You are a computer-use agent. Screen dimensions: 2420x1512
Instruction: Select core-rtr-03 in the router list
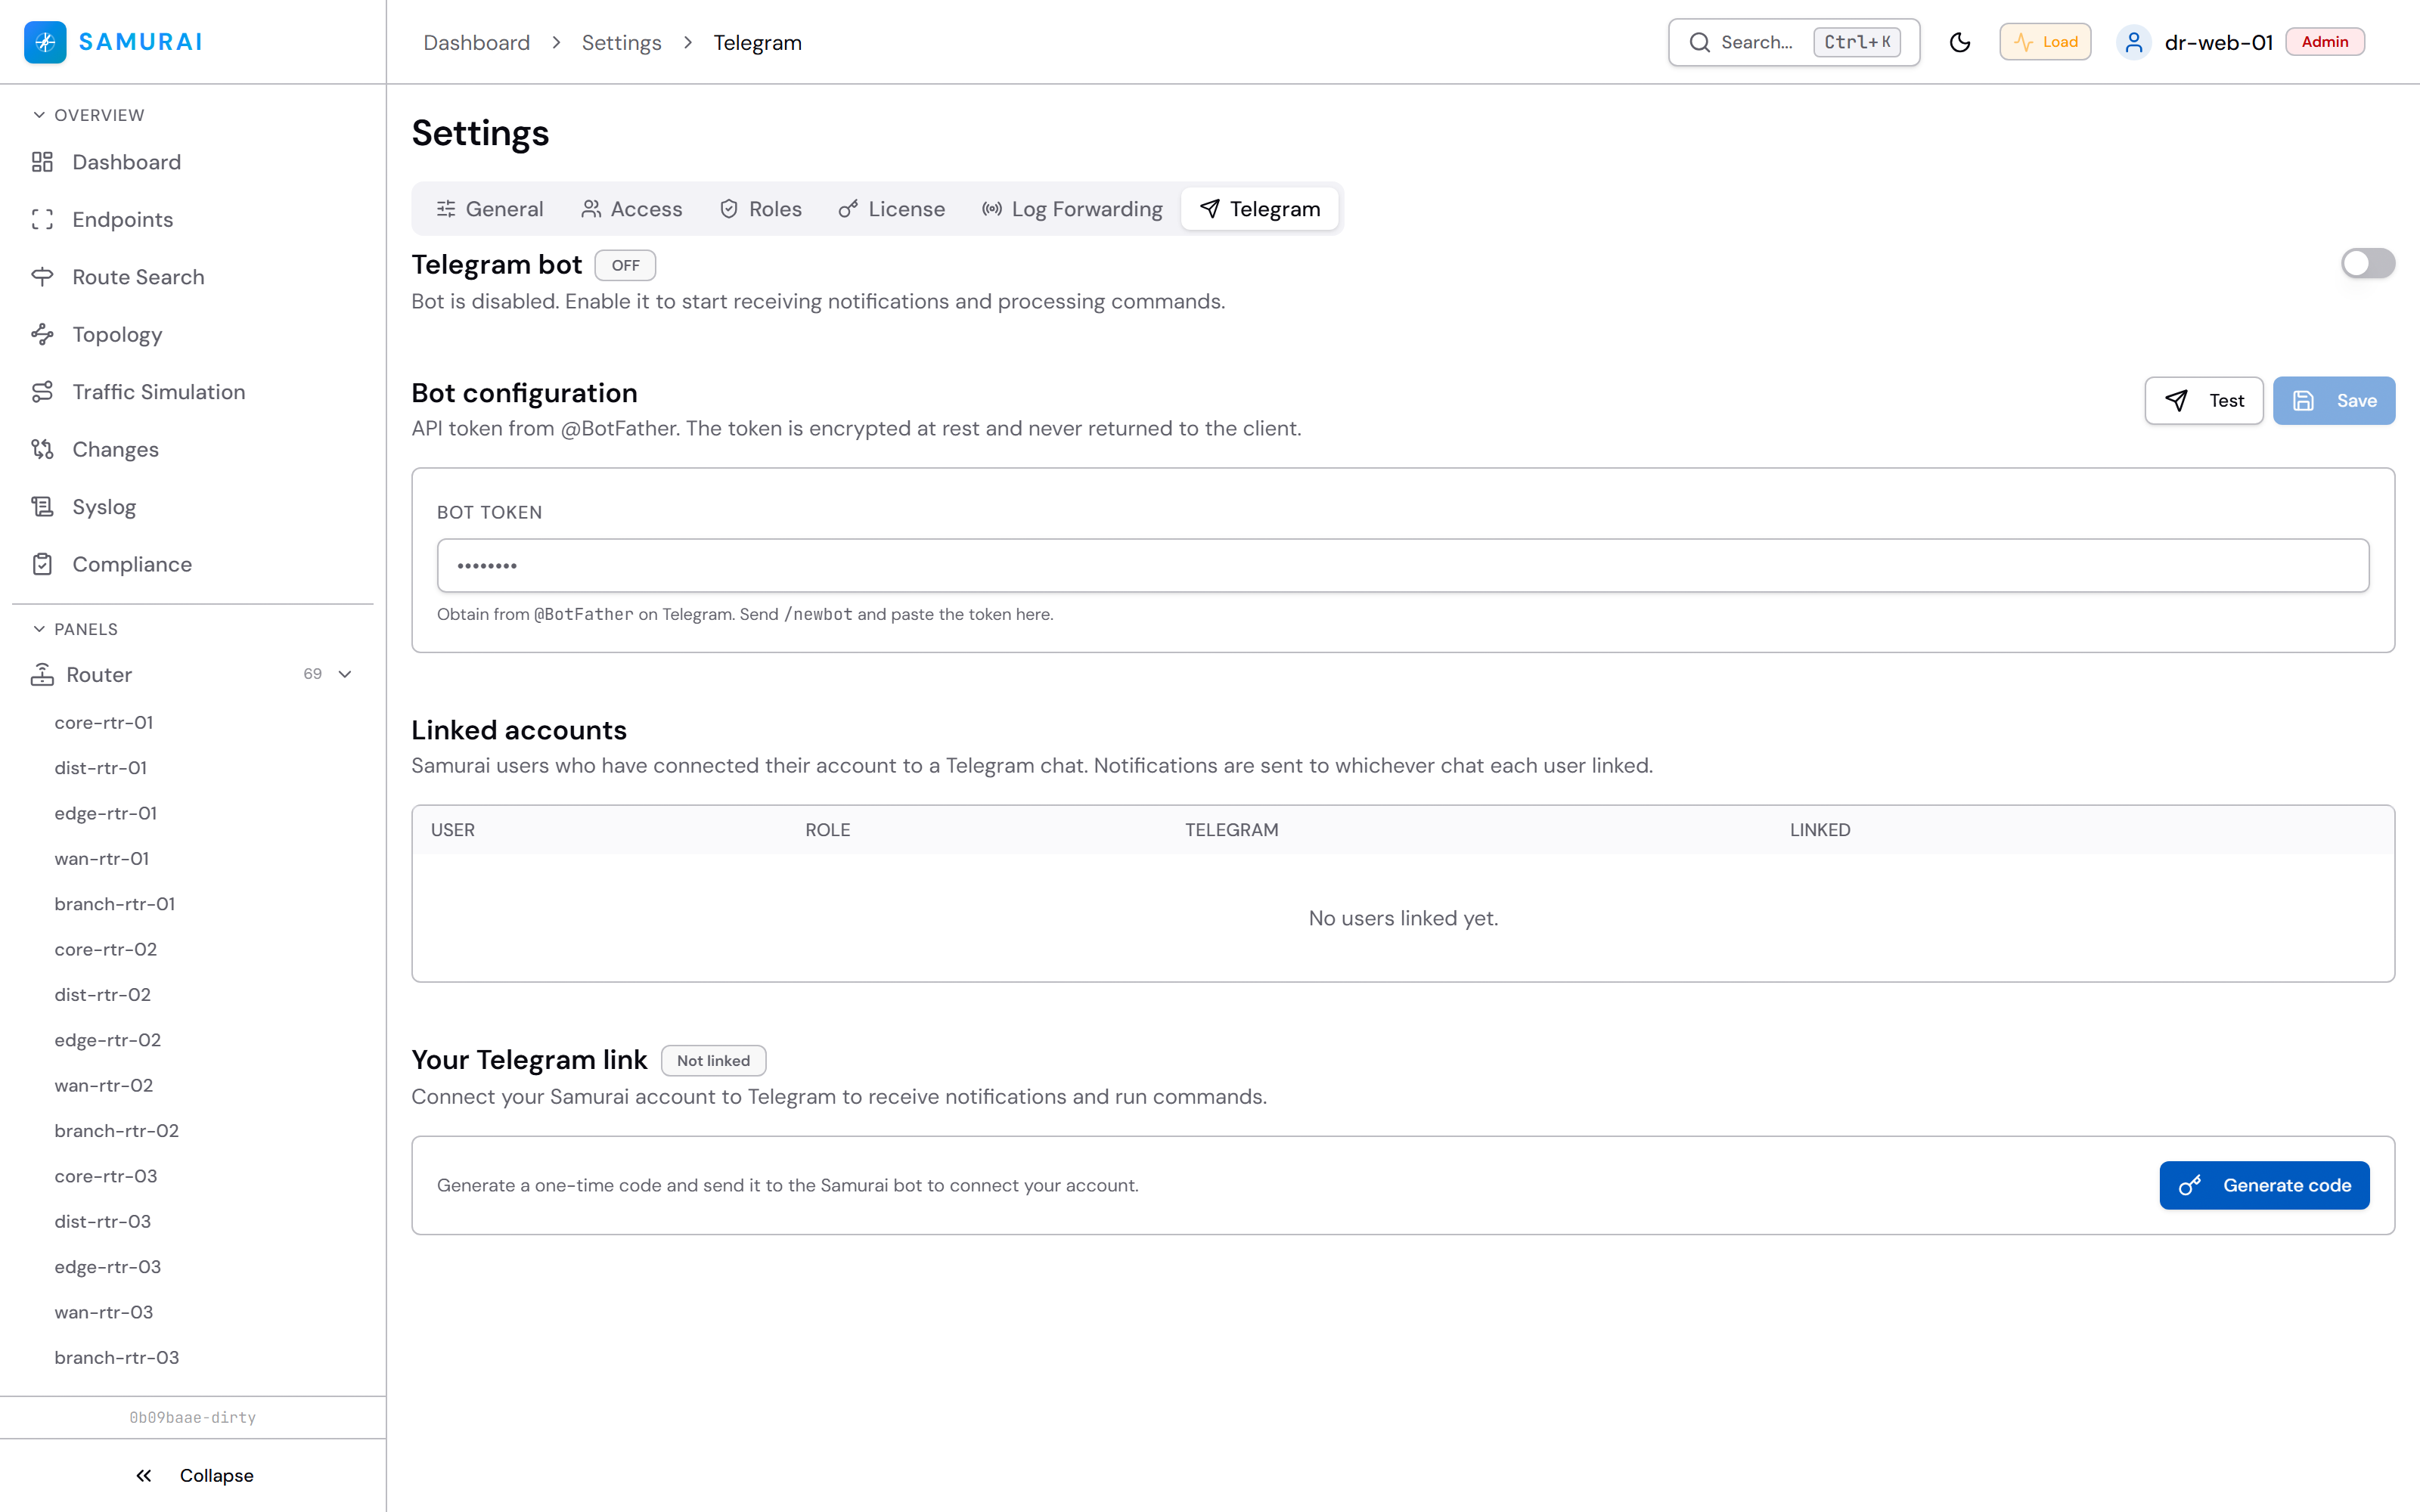click(106, 1176)
